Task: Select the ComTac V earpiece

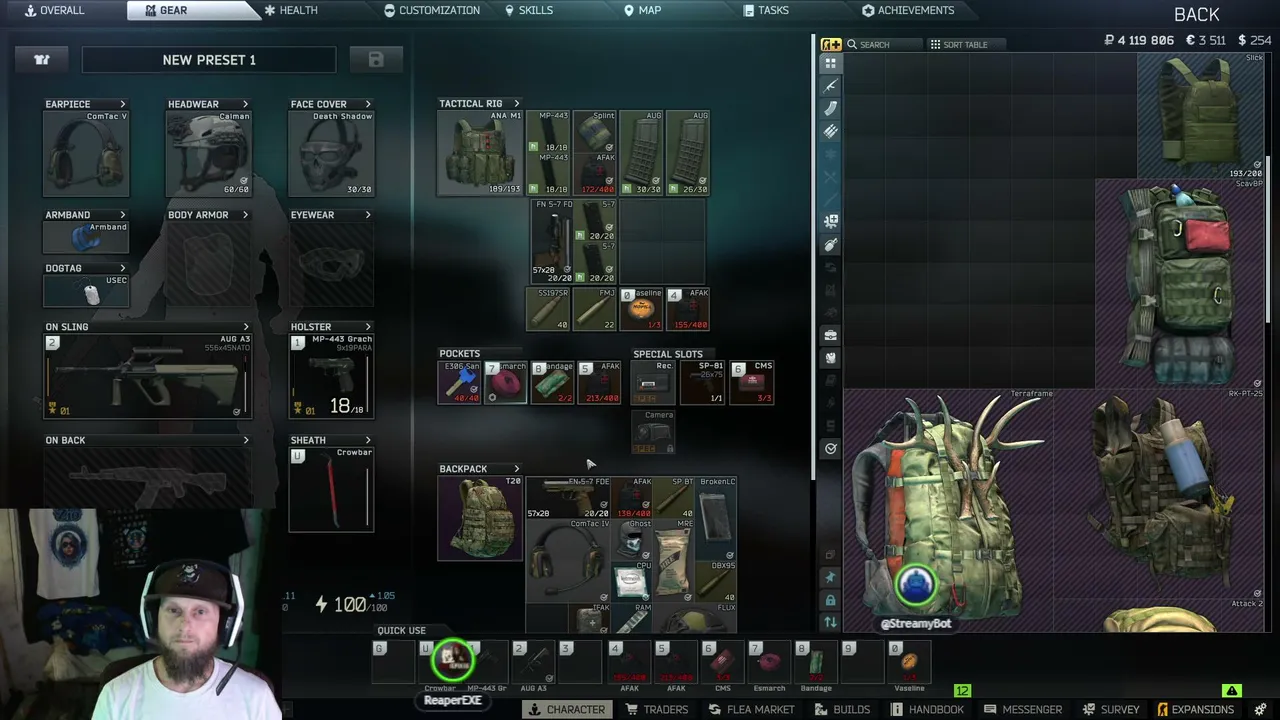Action: [86, 153]
